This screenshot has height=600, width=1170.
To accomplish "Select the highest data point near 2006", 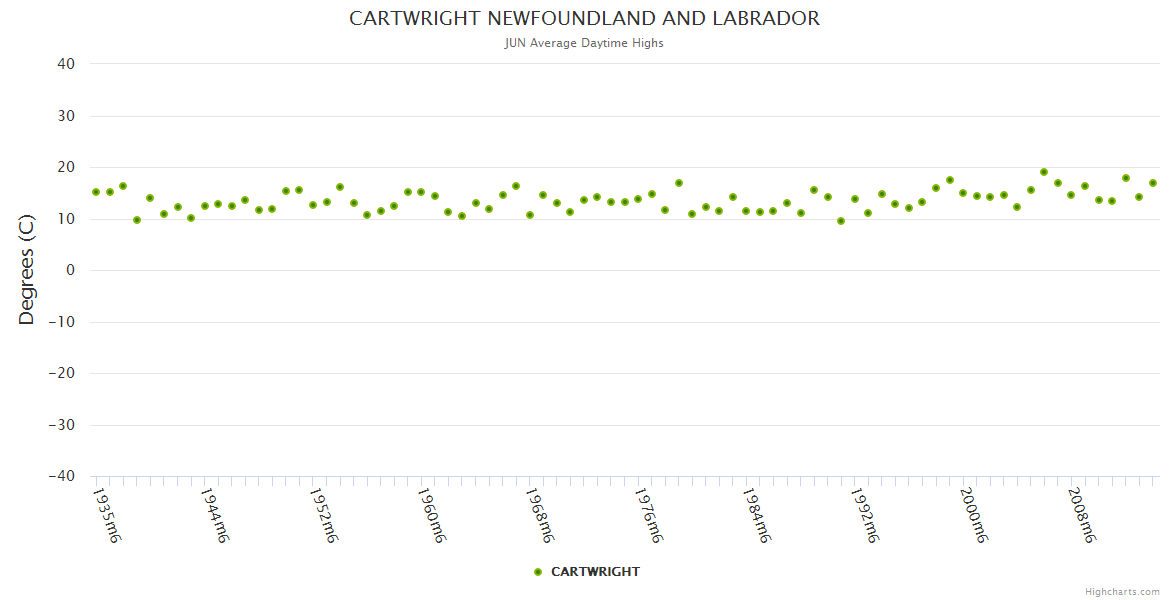I will click(1044, 172).
